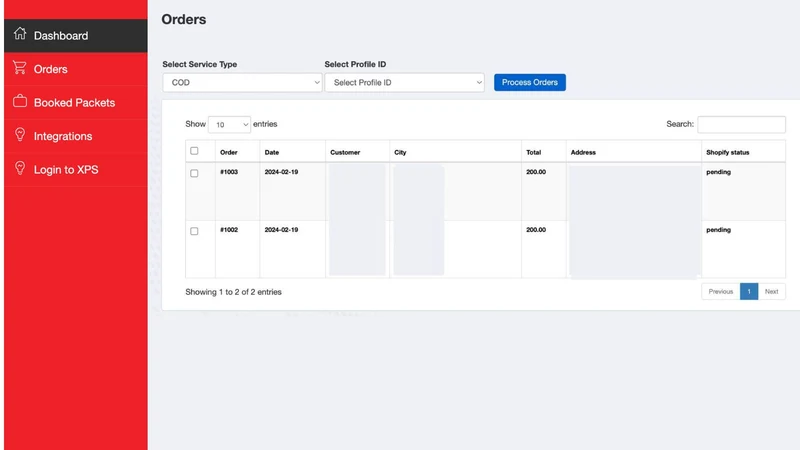The image size is (800, 450).
Task: Click the Login to XPS icon
Action: click(x=20, y=168)
